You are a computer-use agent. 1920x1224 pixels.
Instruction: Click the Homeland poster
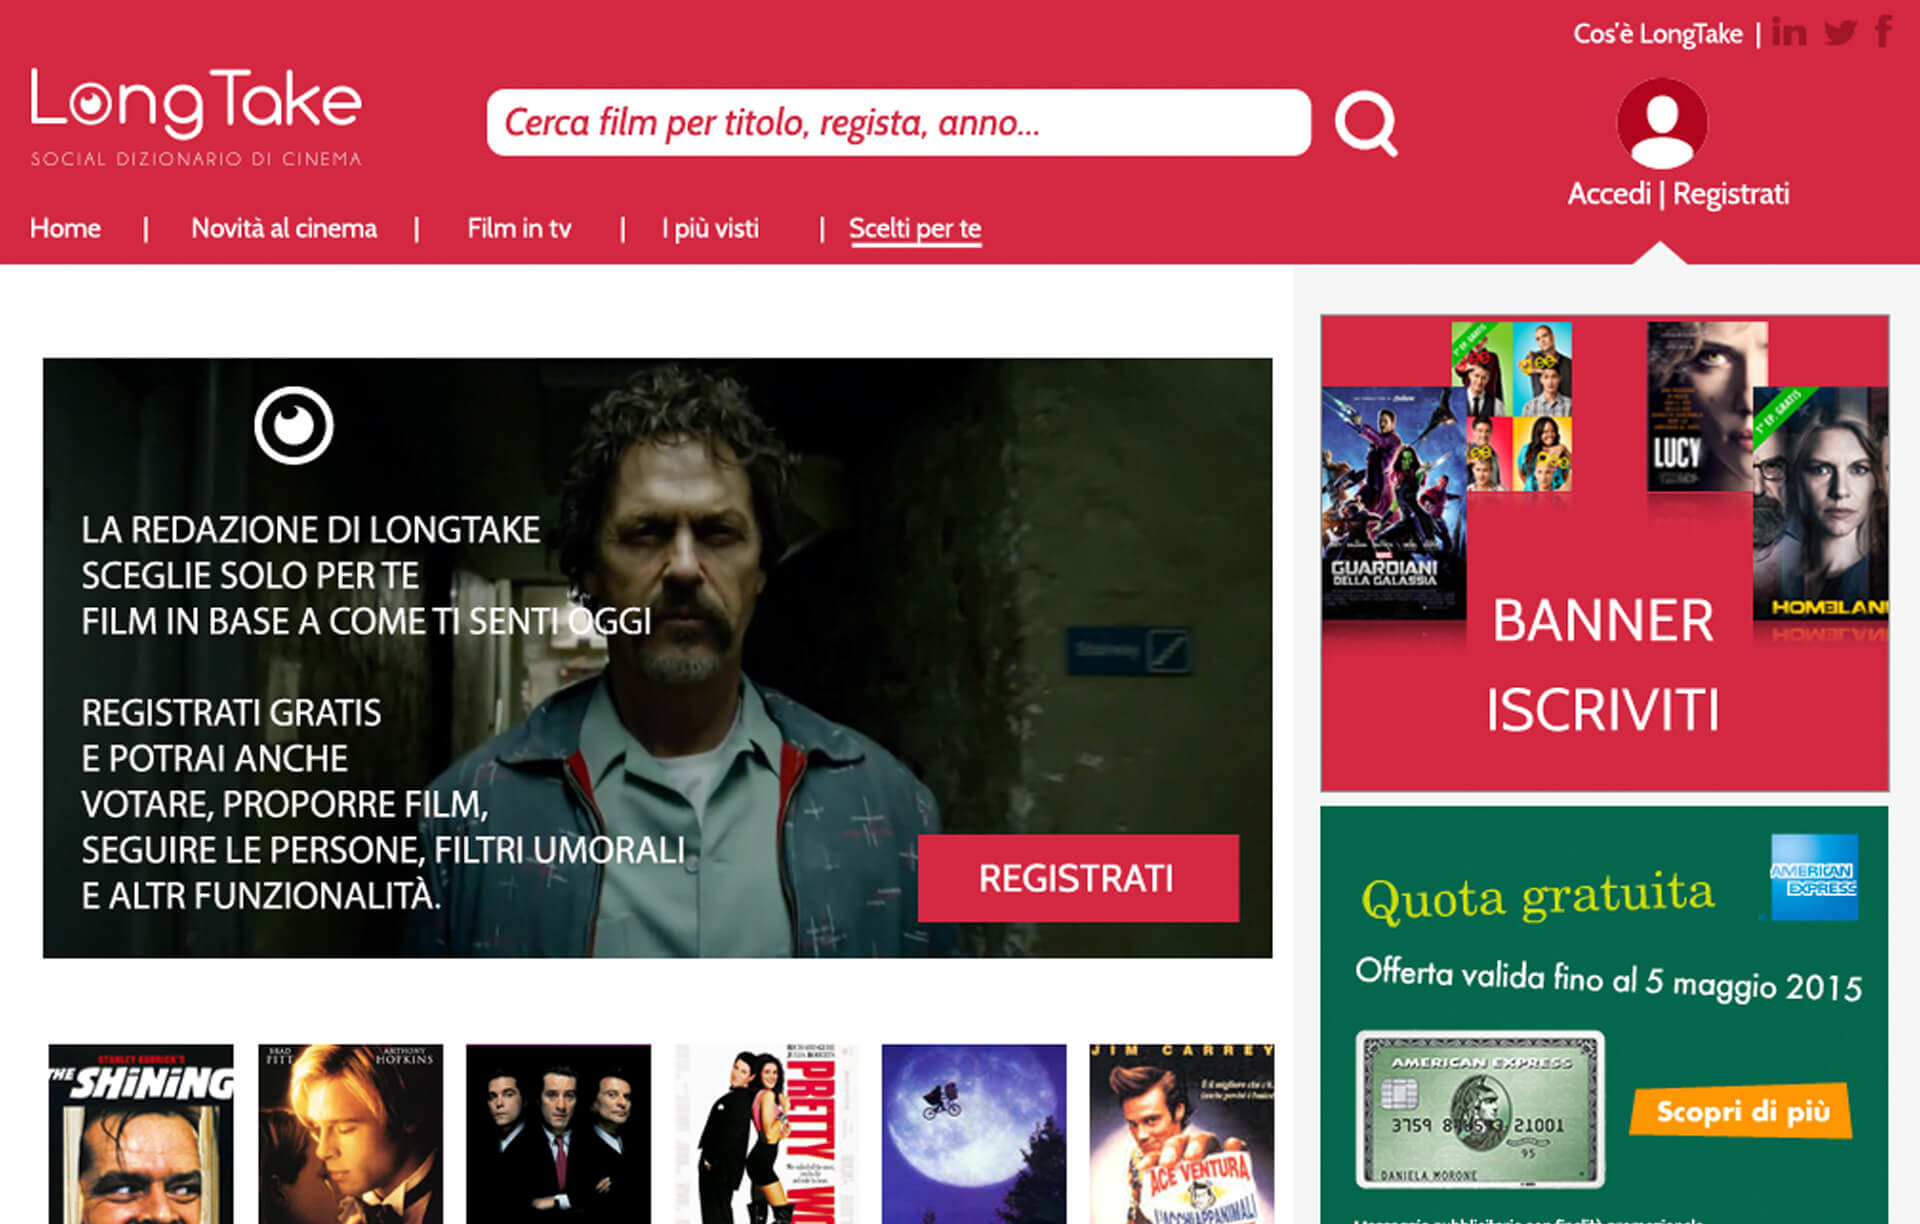(x=1820, y=503)
